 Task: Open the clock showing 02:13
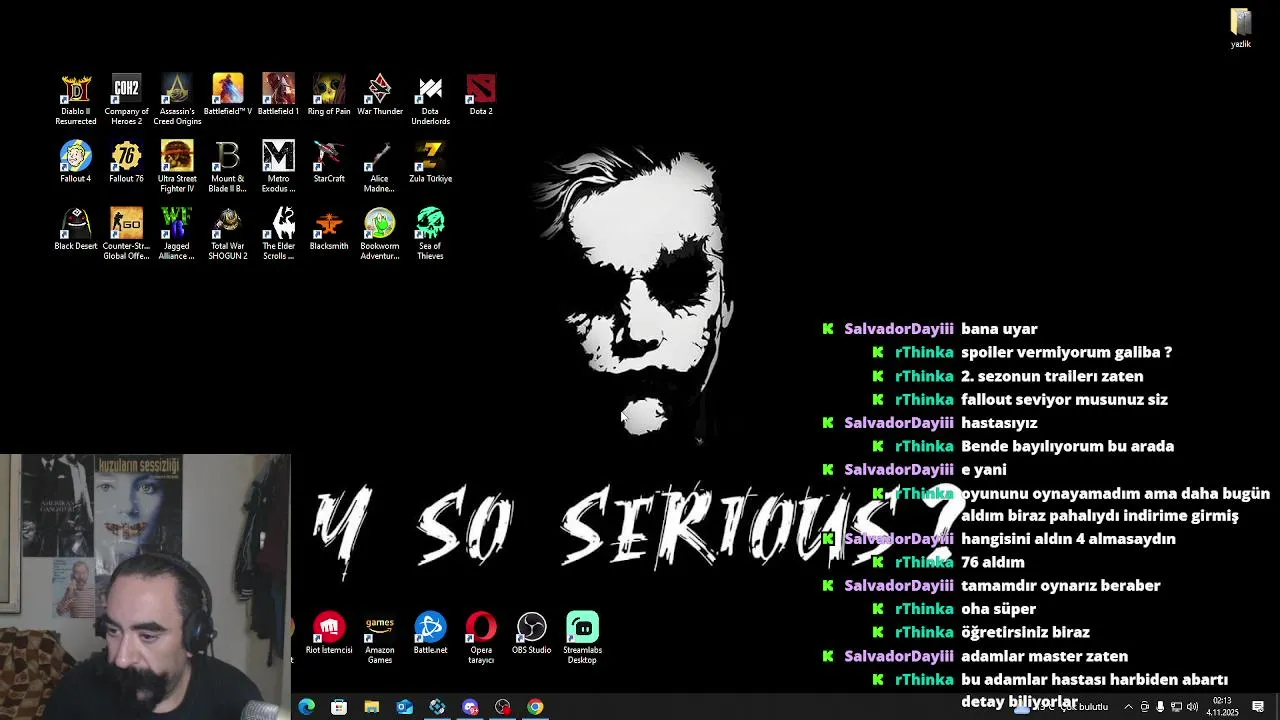[1222, 707]
